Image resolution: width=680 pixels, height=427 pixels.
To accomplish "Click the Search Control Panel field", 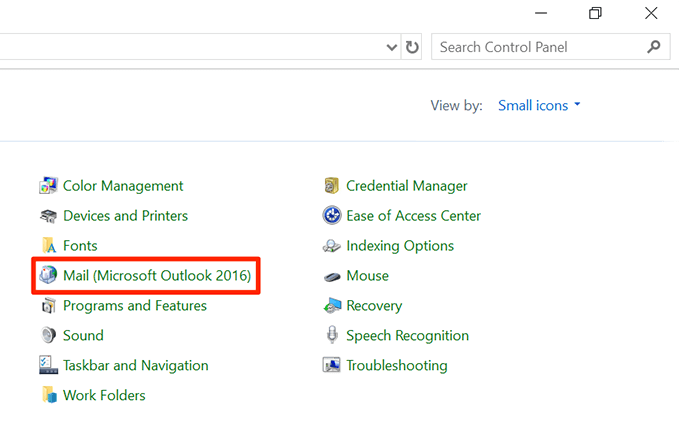I will 538,47.
